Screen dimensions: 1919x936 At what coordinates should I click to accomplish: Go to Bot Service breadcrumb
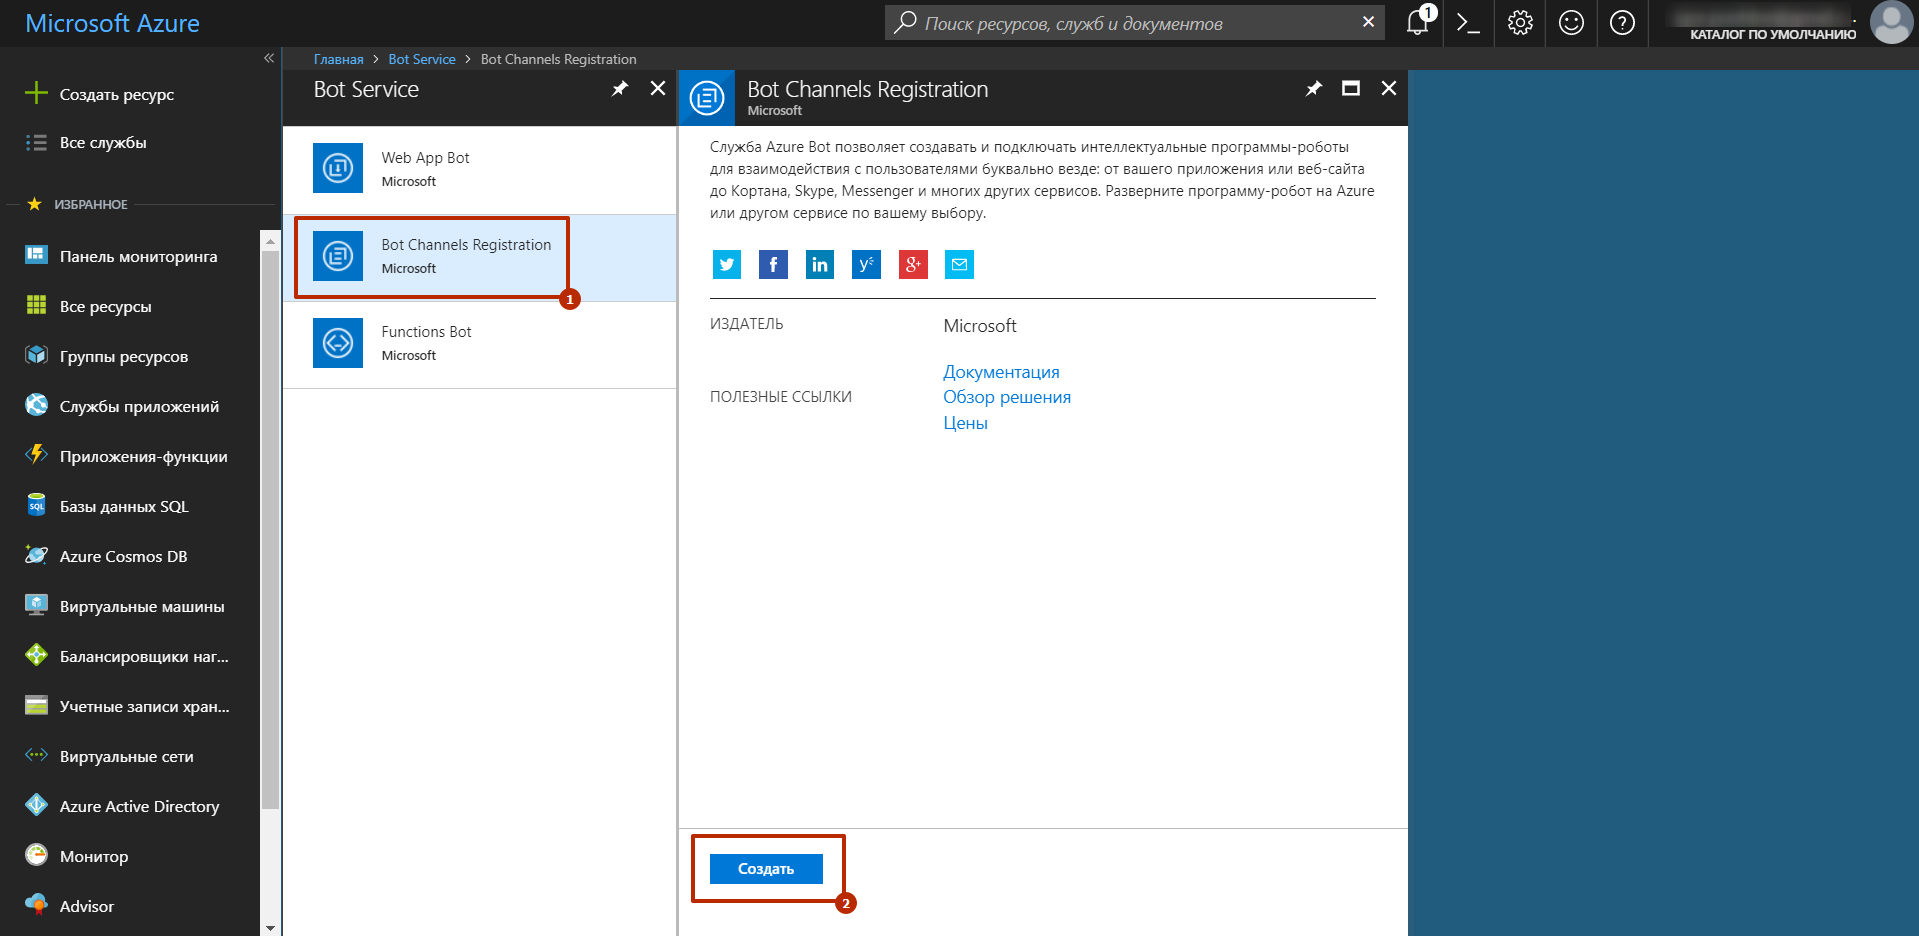coord(422,59)
